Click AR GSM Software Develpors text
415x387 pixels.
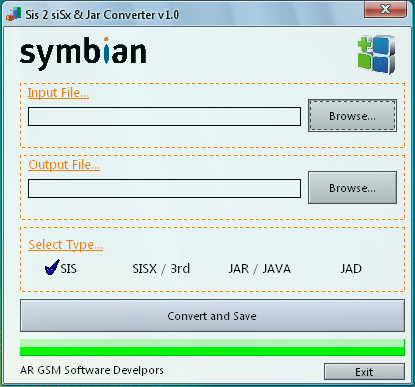tap(92, 370)
